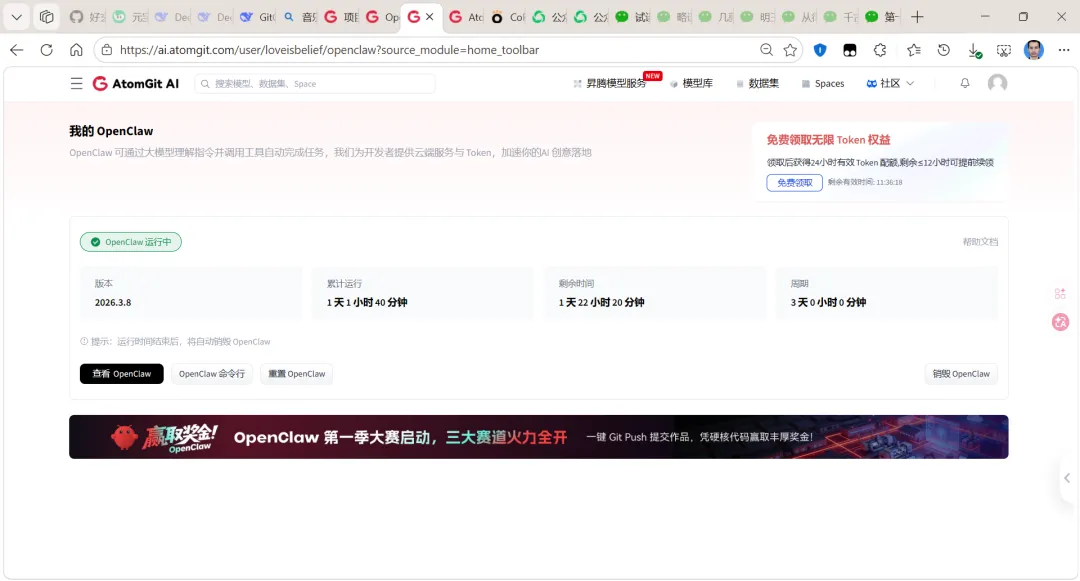
Task: Expand the right-edge side panel chevron
Action: click(x=1067, y=478)
